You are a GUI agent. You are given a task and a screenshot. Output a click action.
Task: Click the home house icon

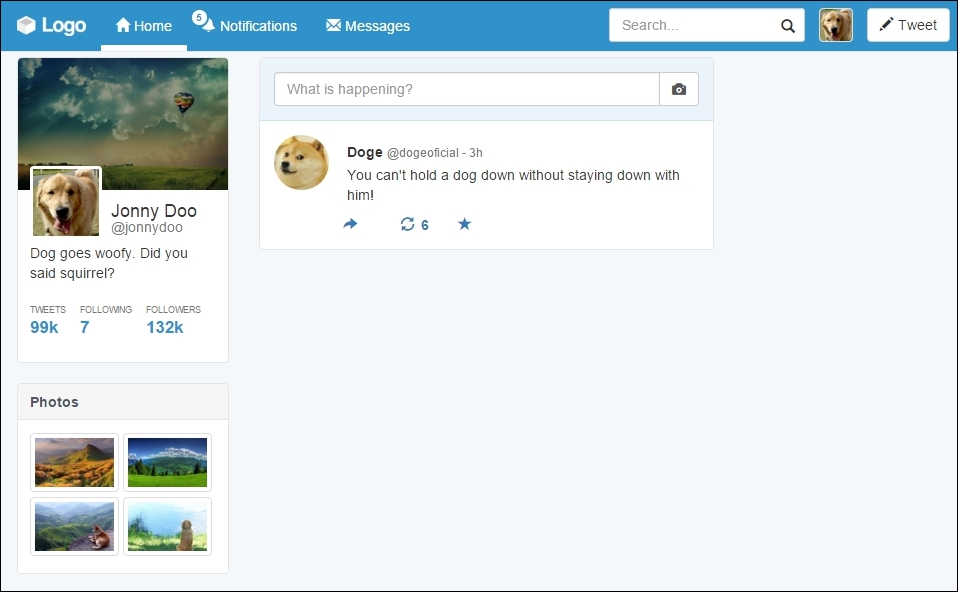[x=123, y=24]
